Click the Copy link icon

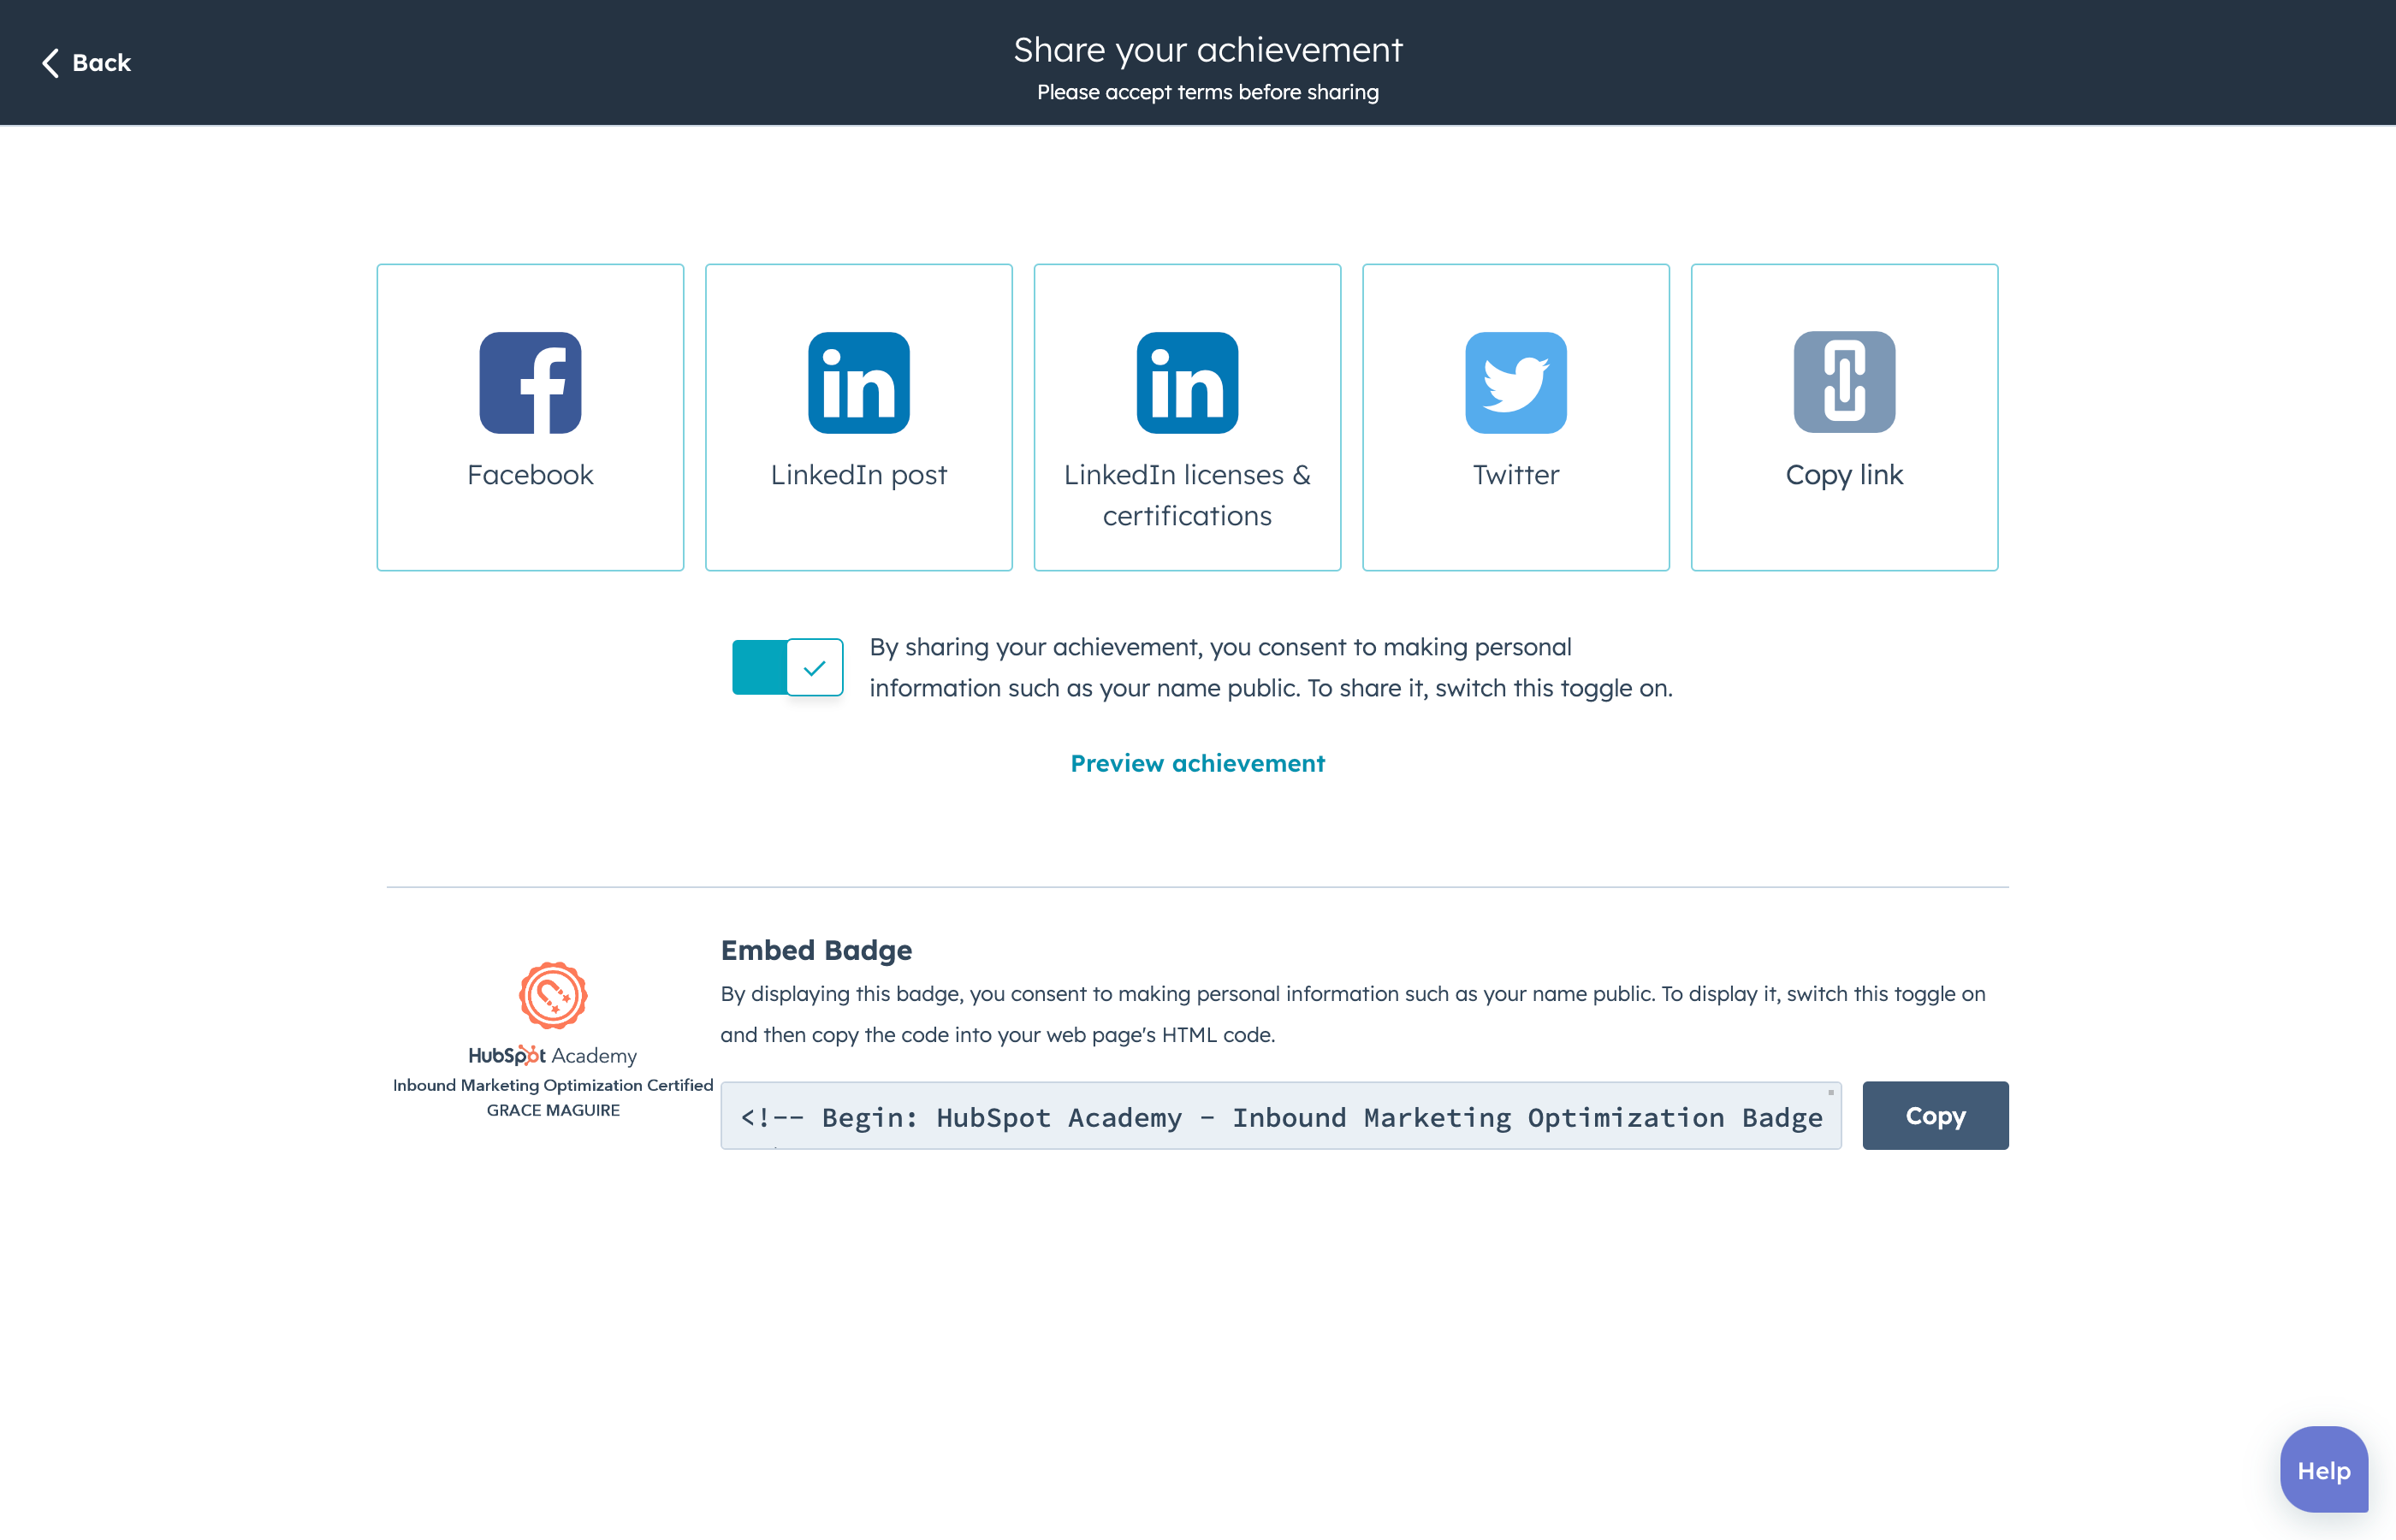[x=1846, y=381]
